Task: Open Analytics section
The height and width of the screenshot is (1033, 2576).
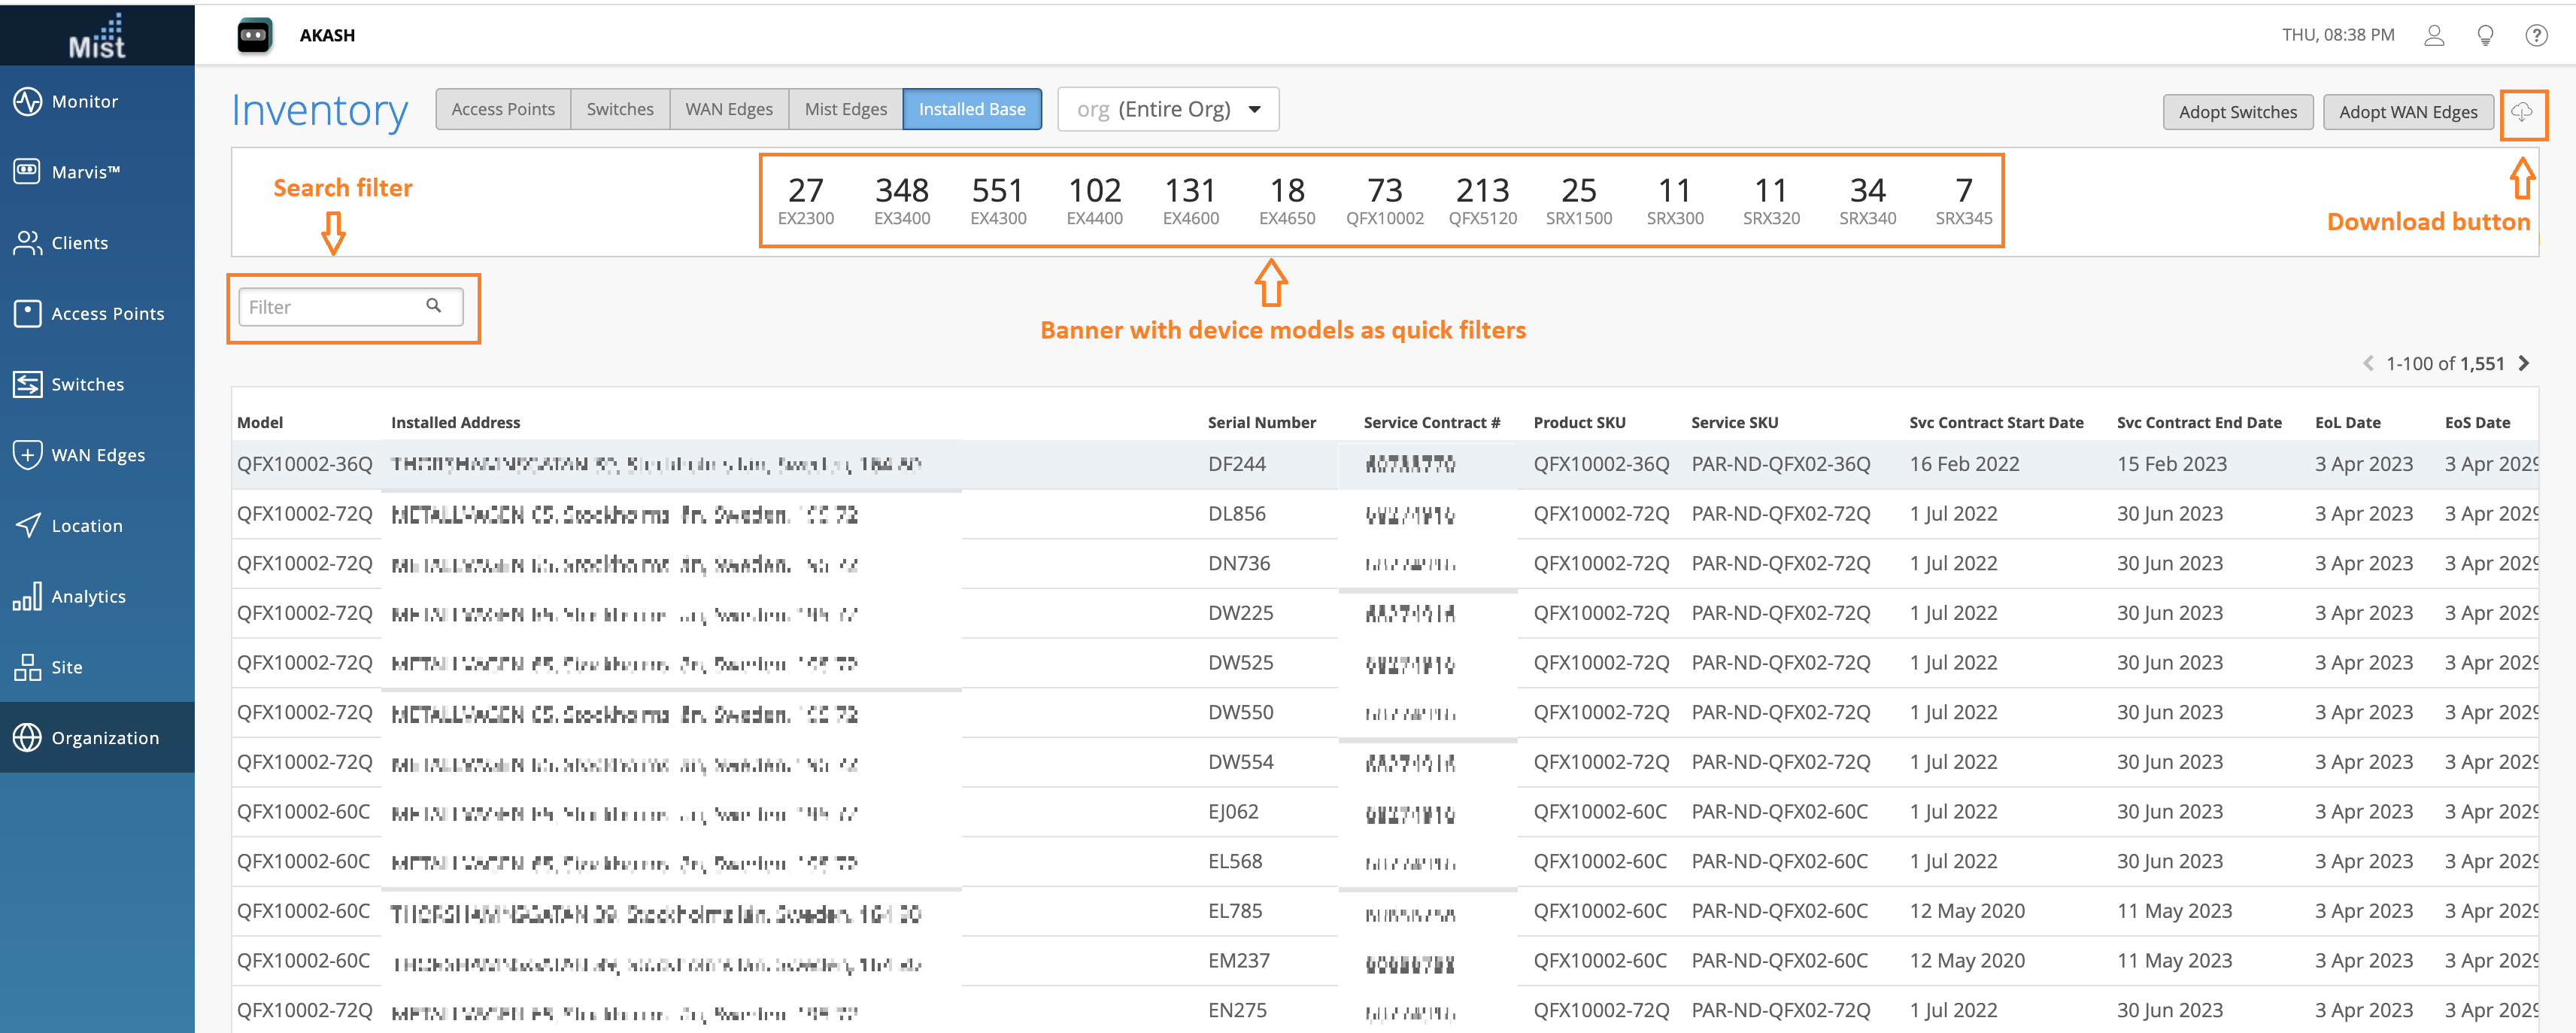Action: (x=88, y=596)
